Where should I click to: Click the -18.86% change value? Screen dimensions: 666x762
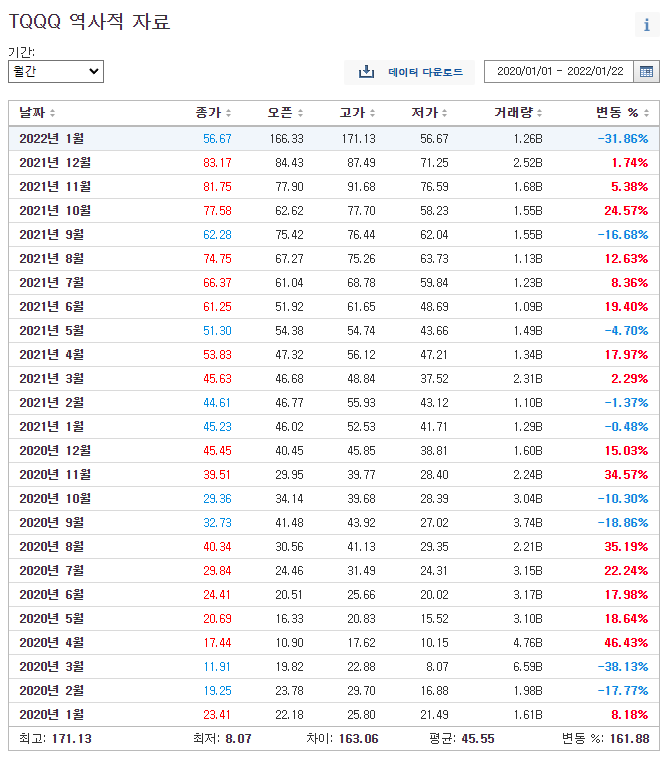[x=623, y=523]
